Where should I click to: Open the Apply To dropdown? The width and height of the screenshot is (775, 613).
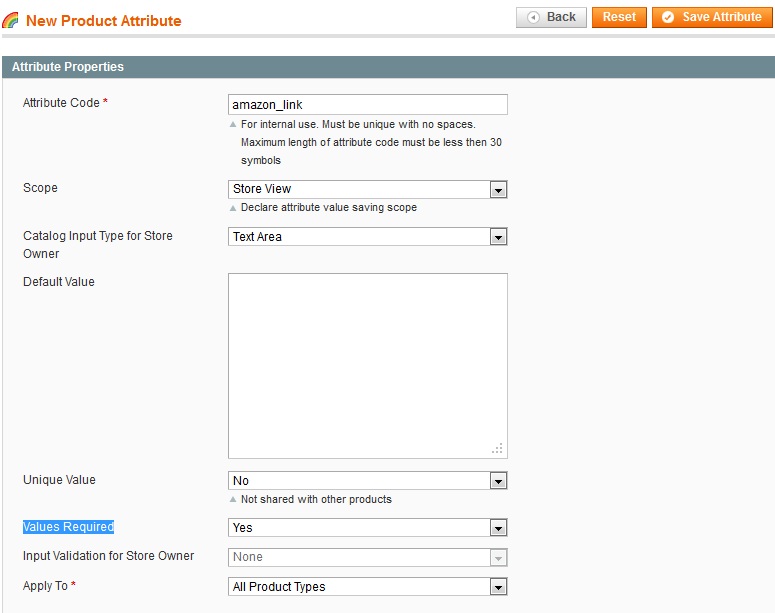point(367,587)
